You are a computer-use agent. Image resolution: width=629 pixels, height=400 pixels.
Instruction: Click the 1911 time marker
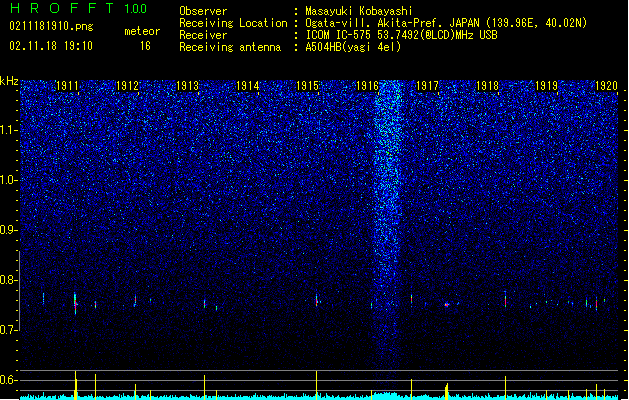(67, 86)
